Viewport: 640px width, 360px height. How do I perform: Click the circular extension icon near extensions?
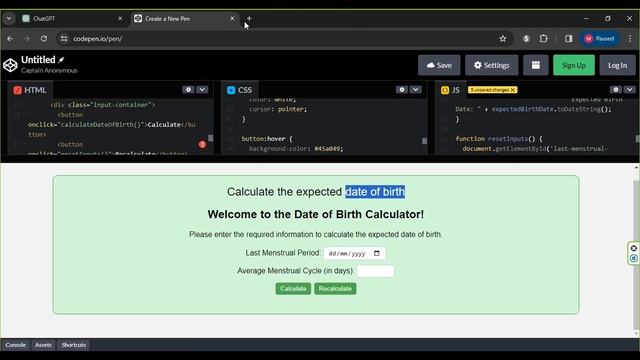[x=526, y=39]
